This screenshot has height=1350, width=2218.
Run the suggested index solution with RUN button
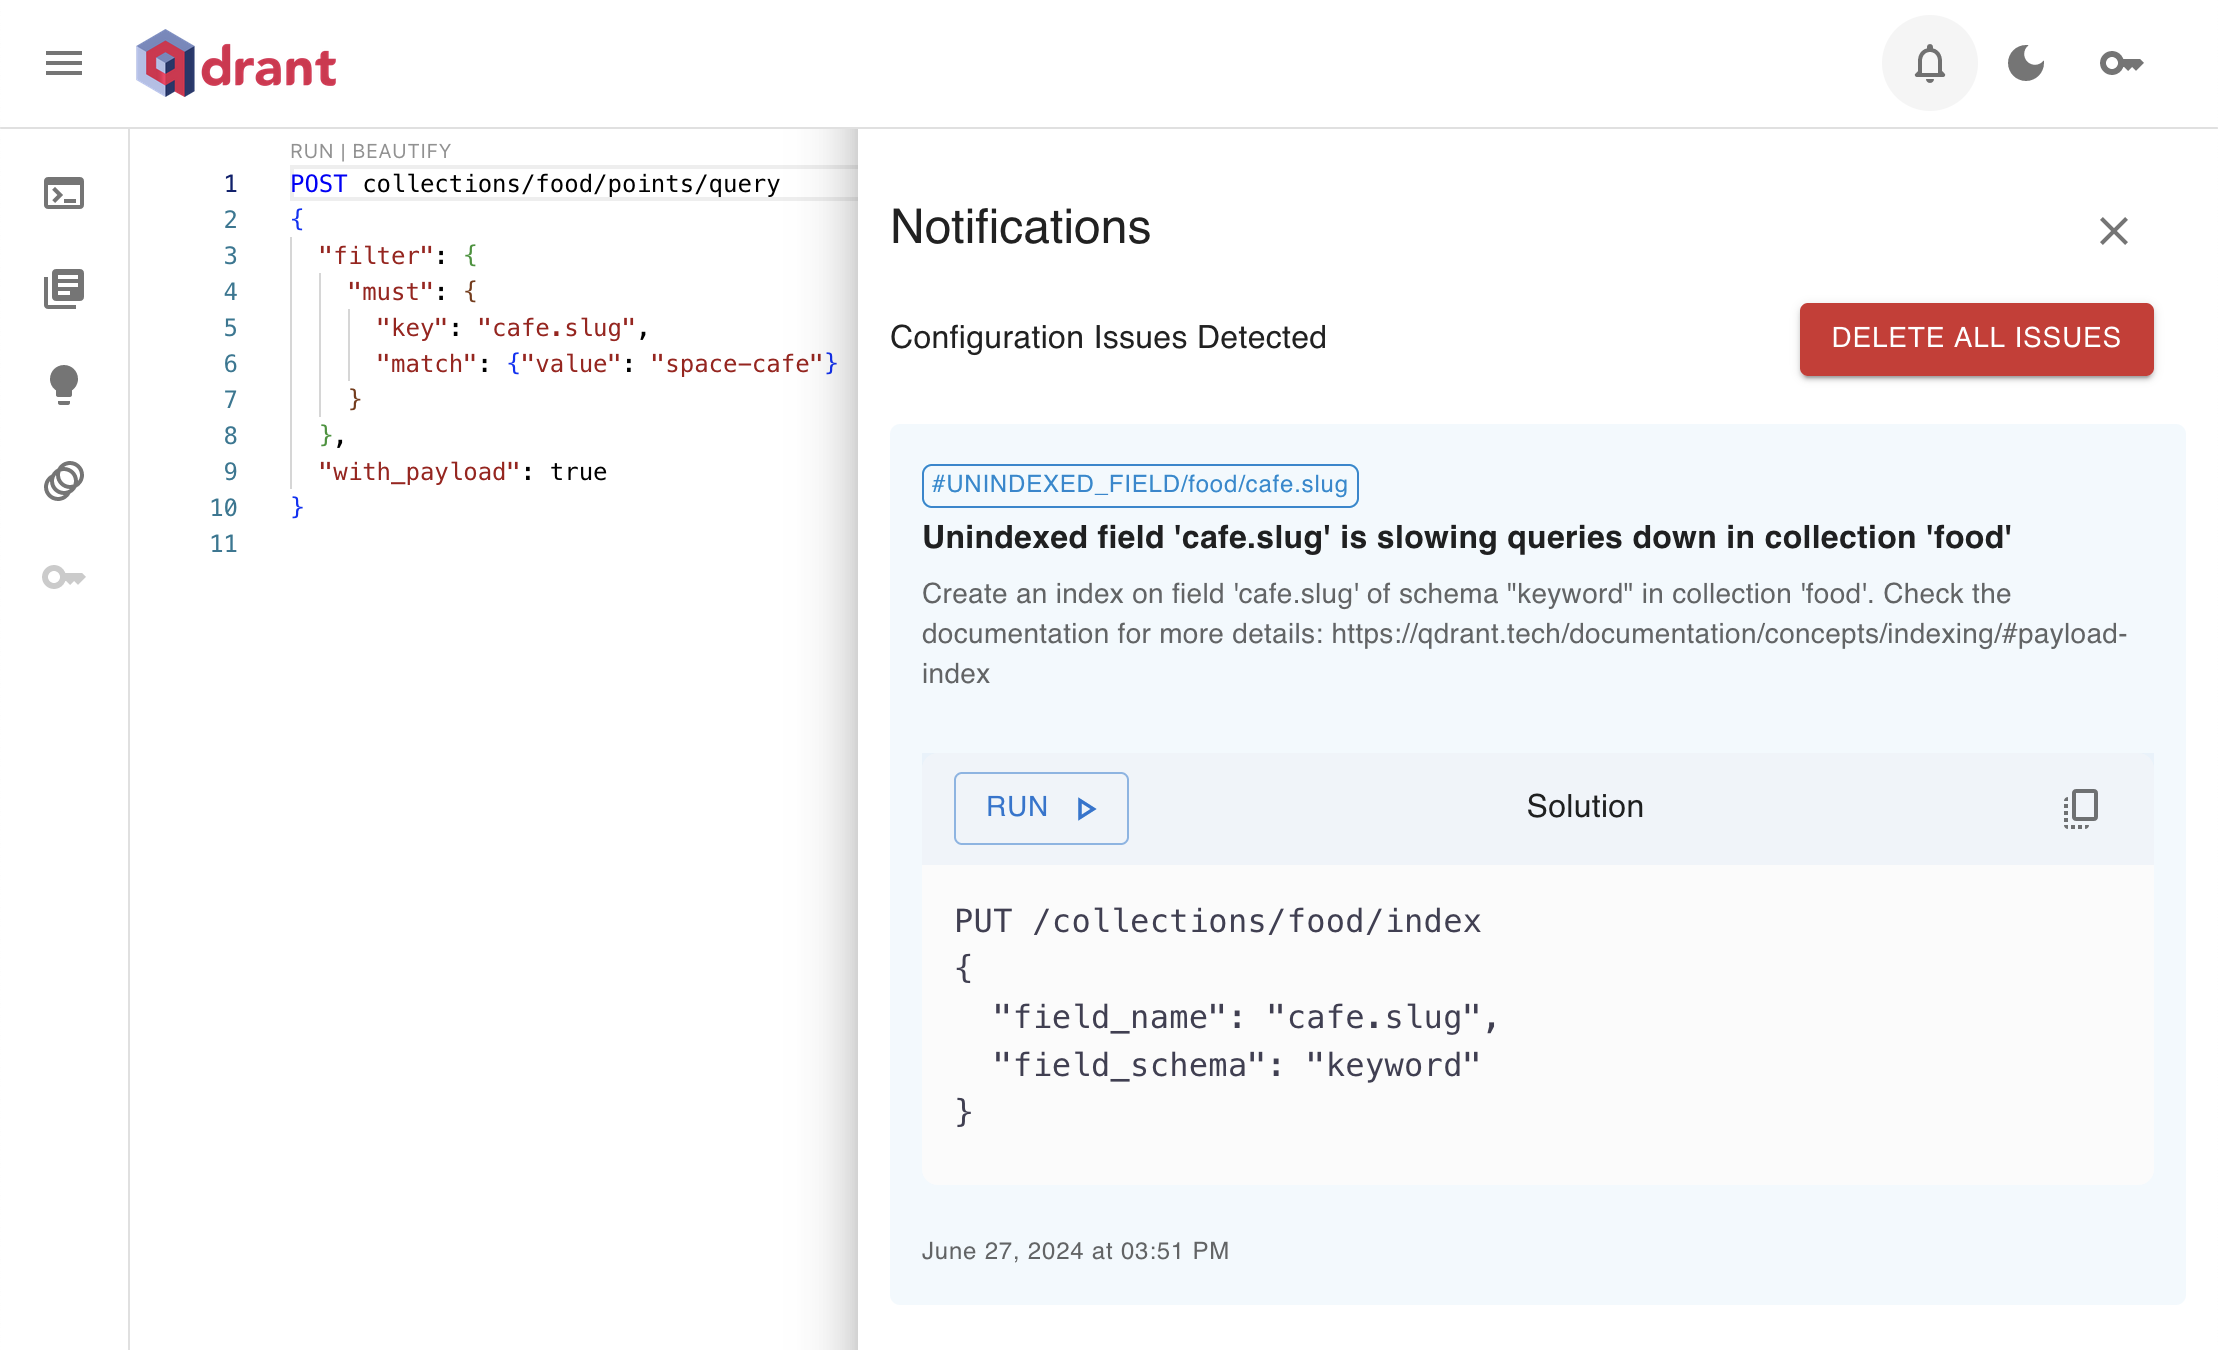click(1040, 808)
